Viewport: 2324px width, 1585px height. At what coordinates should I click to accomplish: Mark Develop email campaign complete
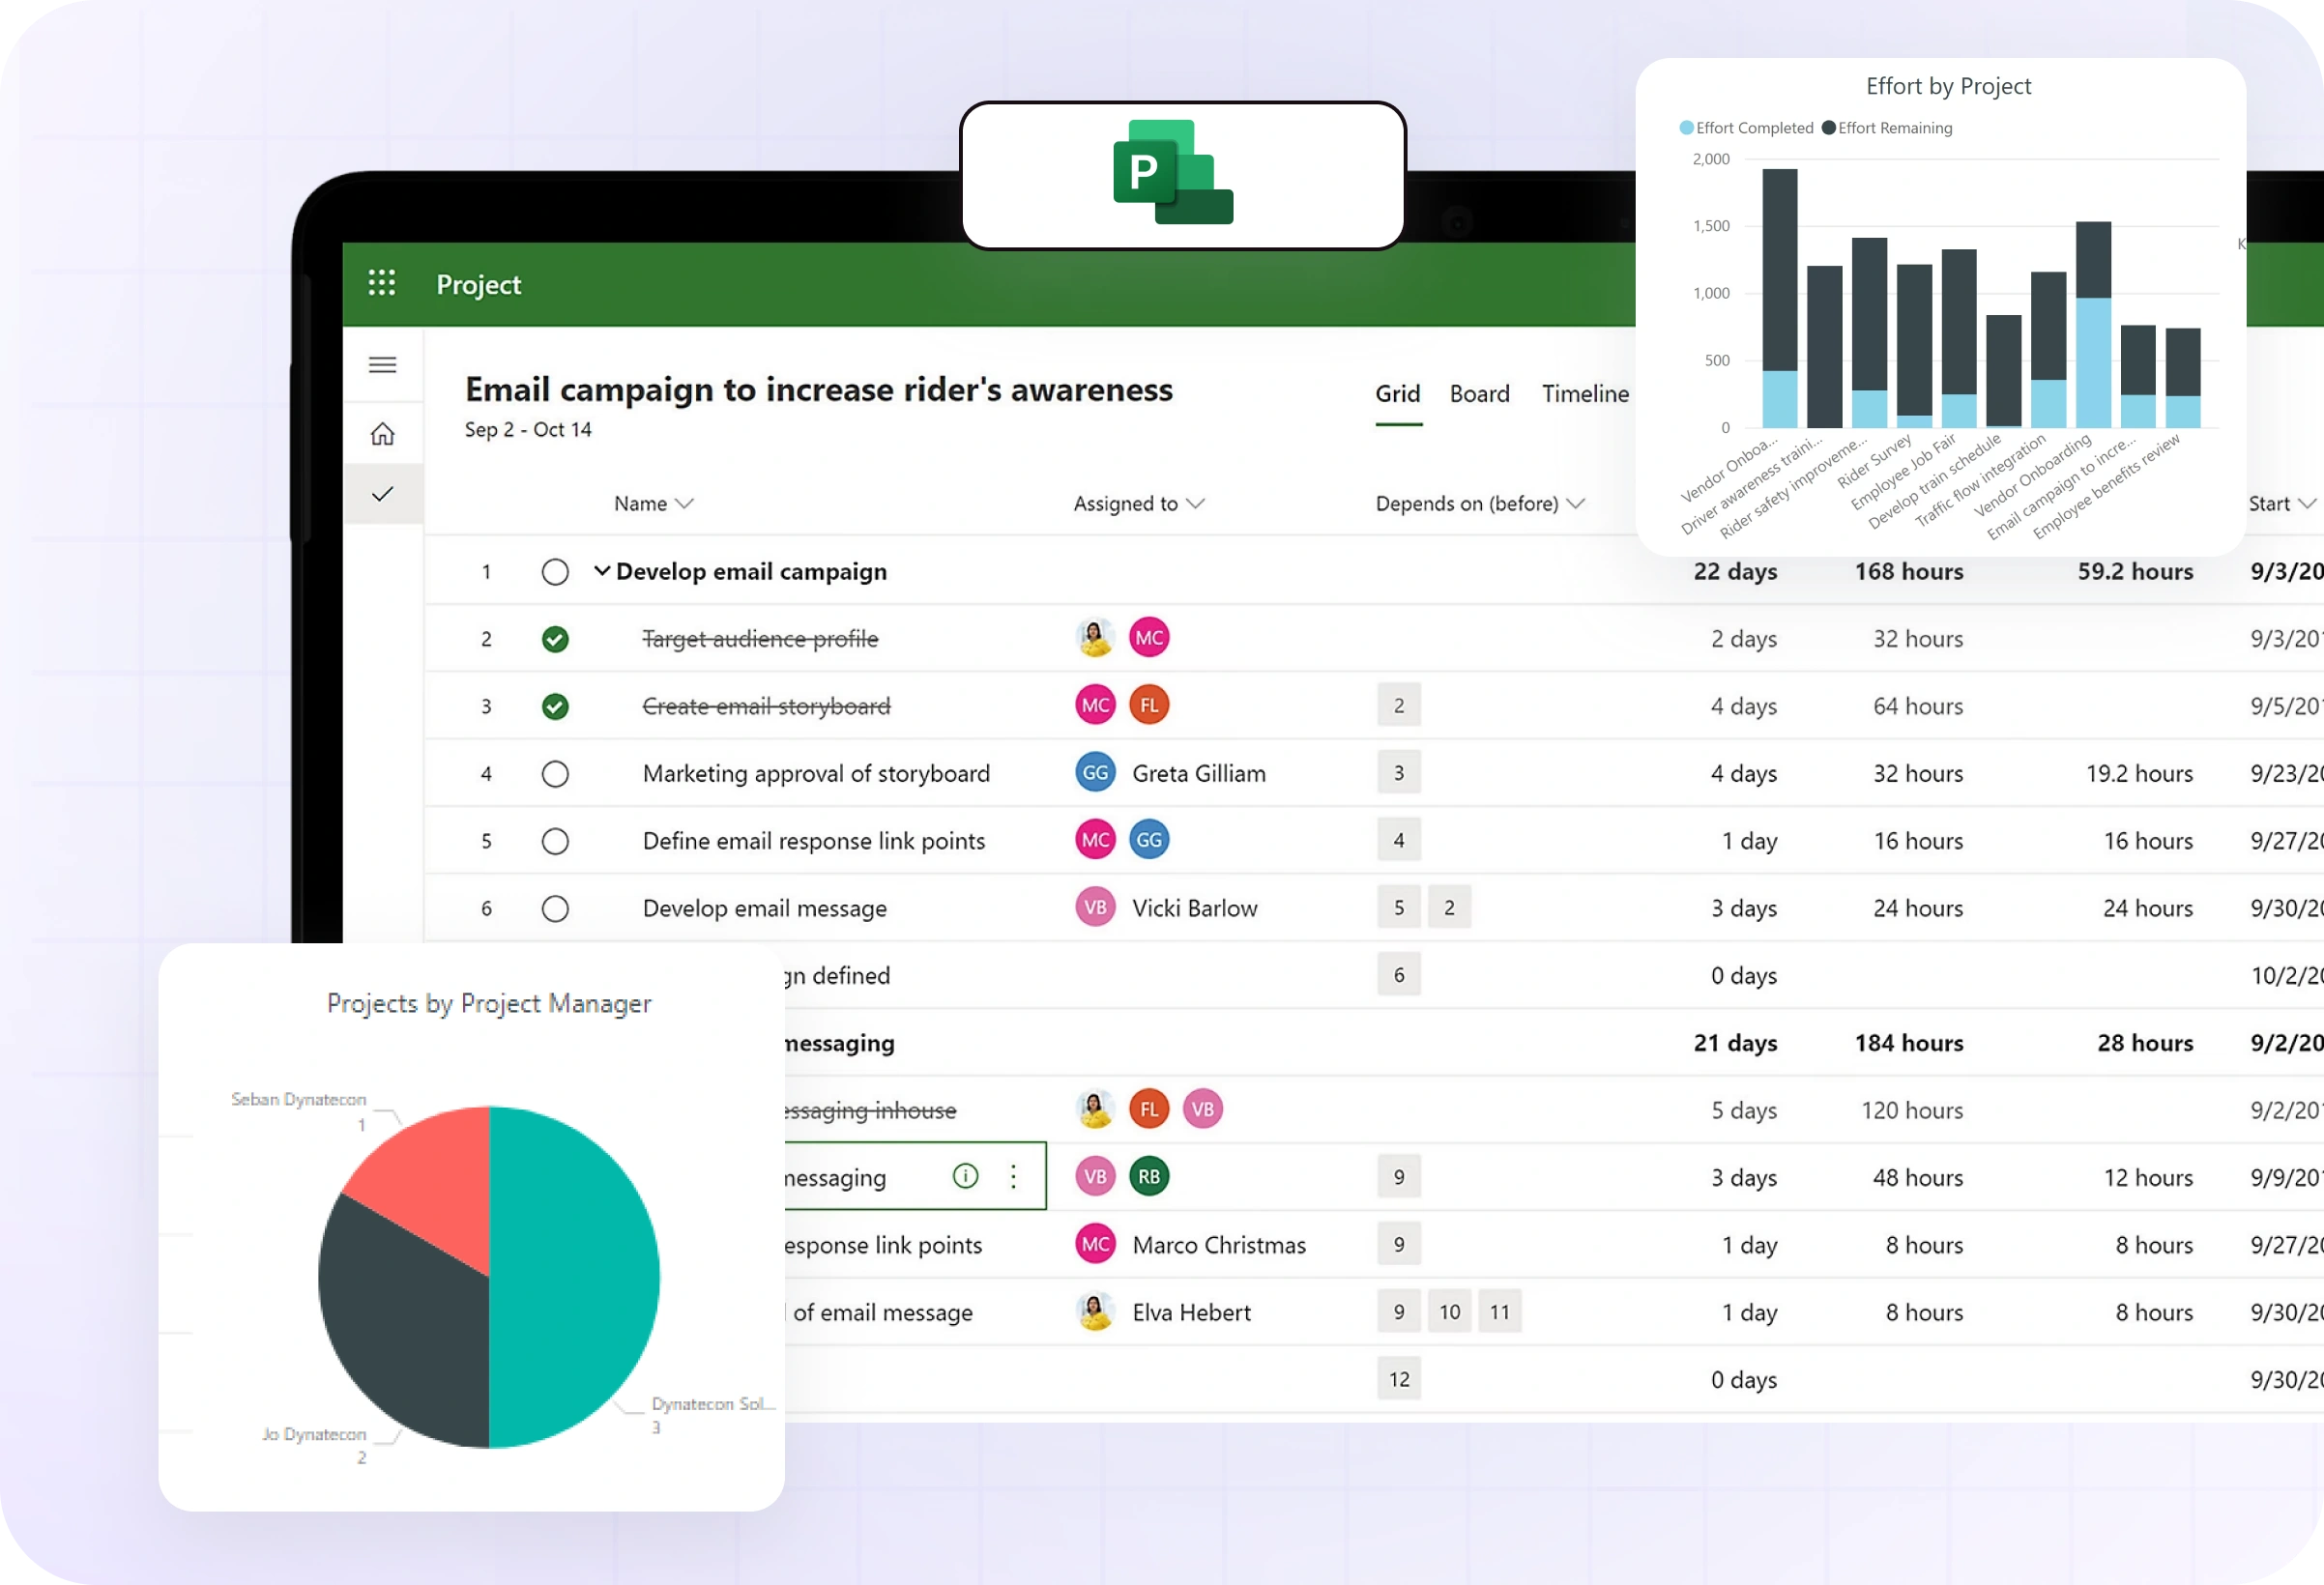(555, 572)
